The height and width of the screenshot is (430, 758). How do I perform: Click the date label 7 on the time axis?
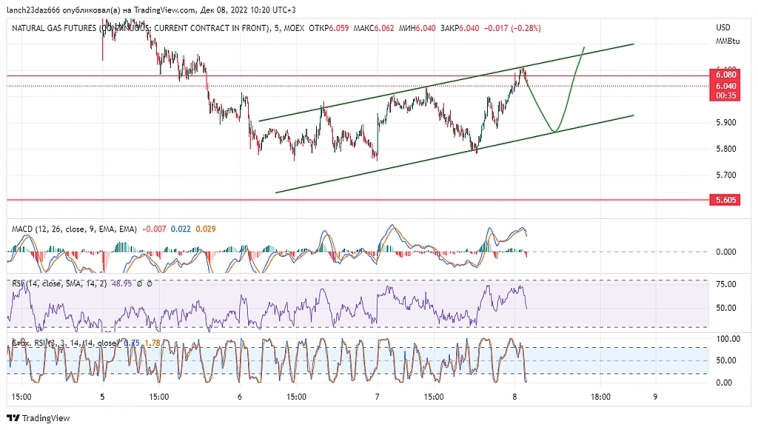377,397
